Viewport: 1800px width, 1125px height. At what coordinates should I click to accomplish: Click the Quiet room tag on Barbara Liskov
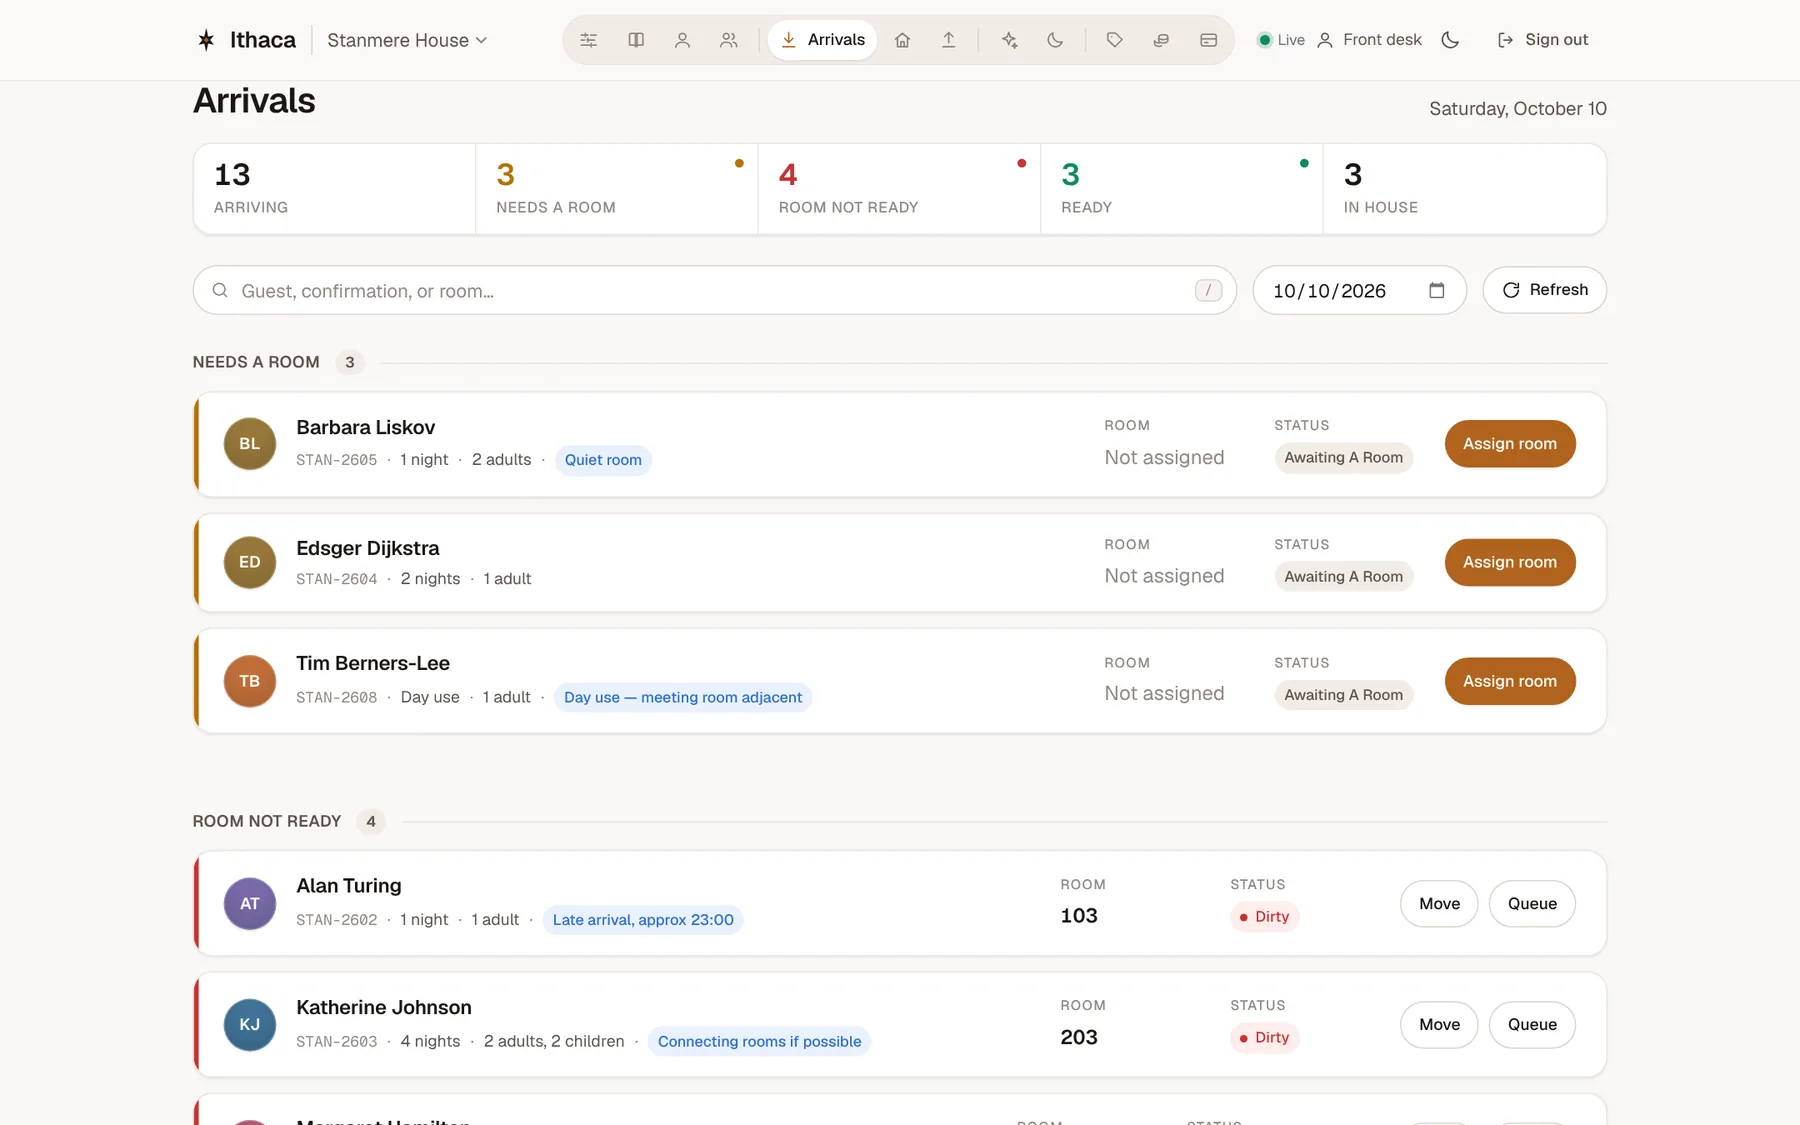point(603,460)
